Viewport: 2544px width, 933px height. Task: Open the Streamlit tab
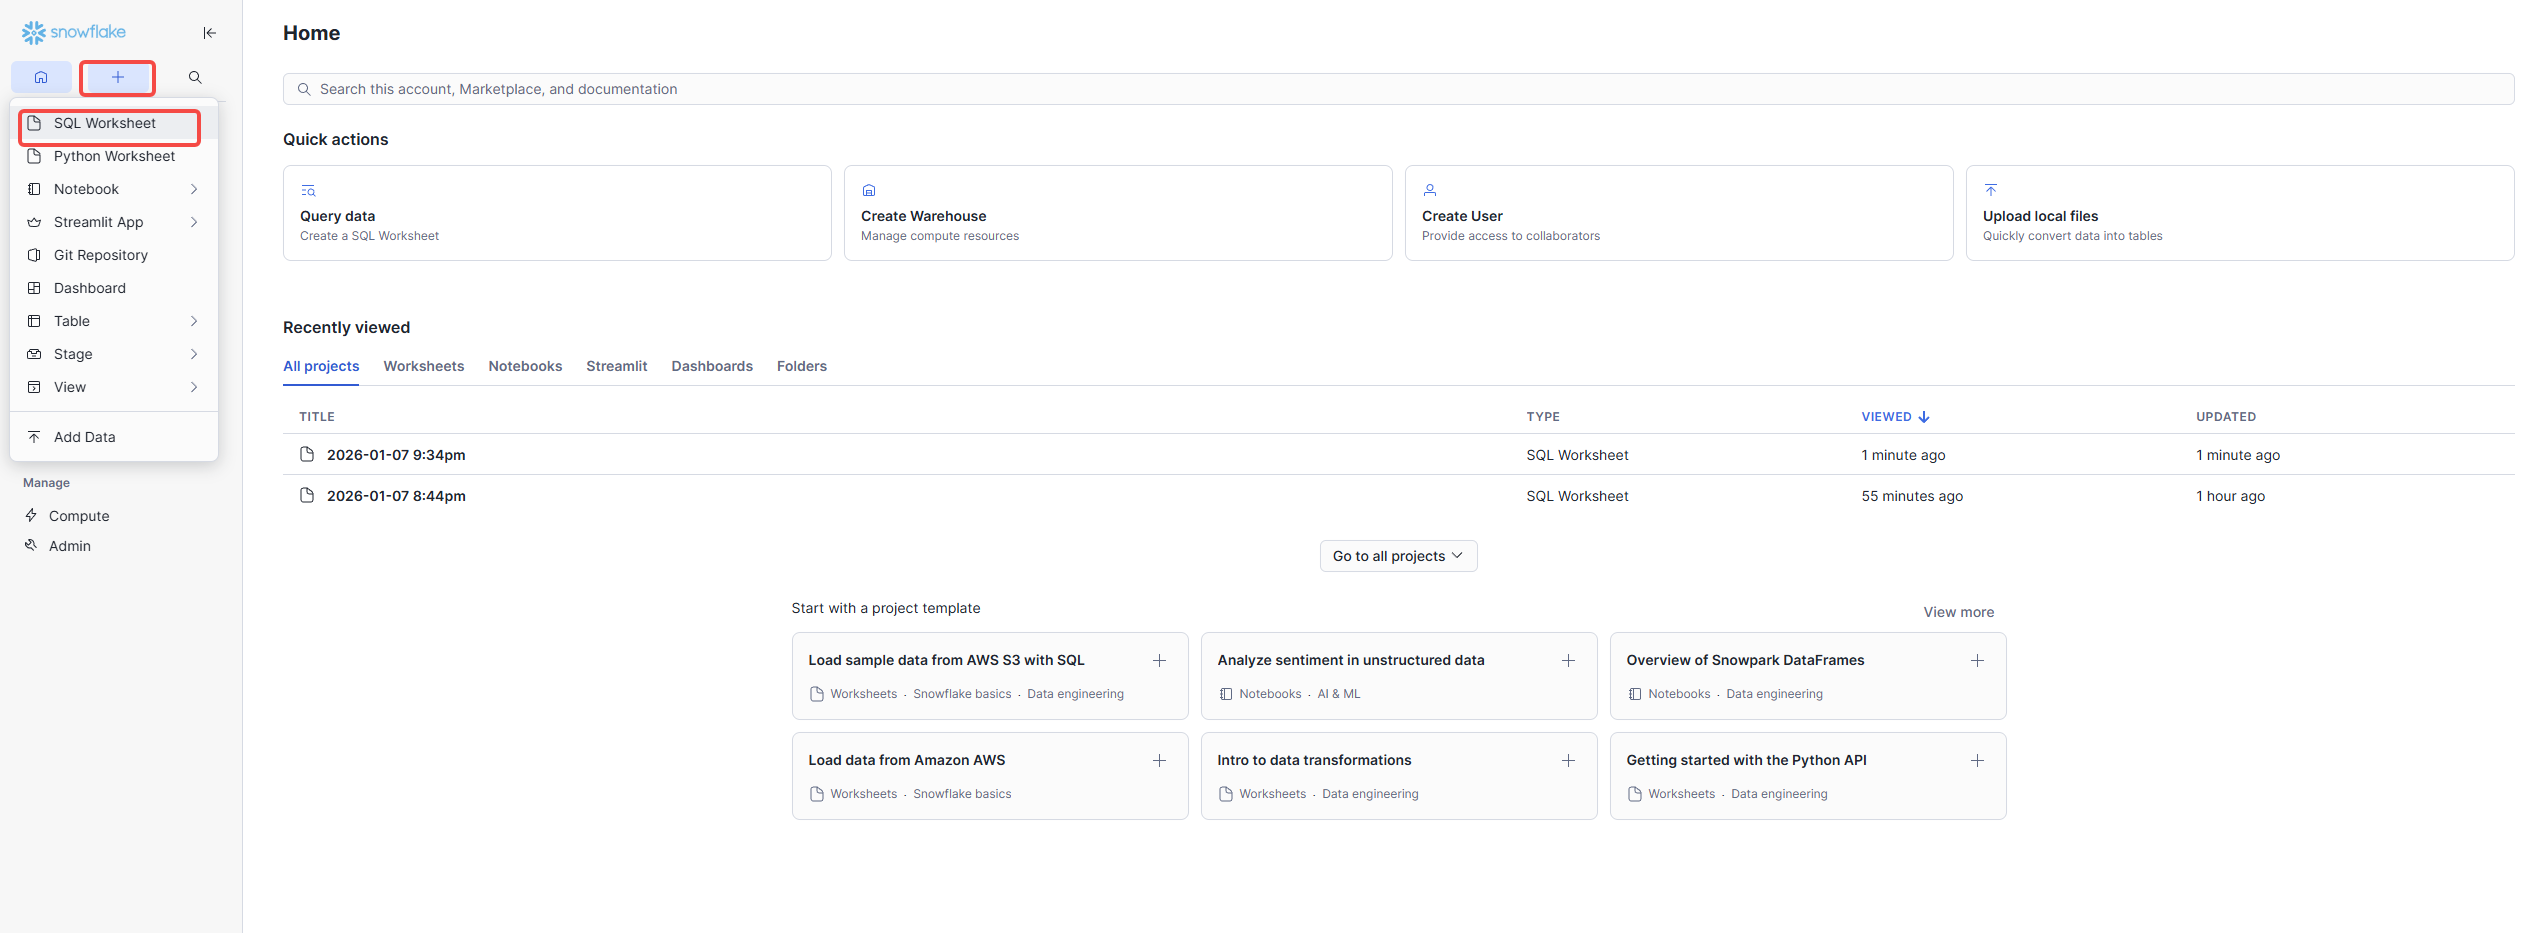(x=617, y=366)
